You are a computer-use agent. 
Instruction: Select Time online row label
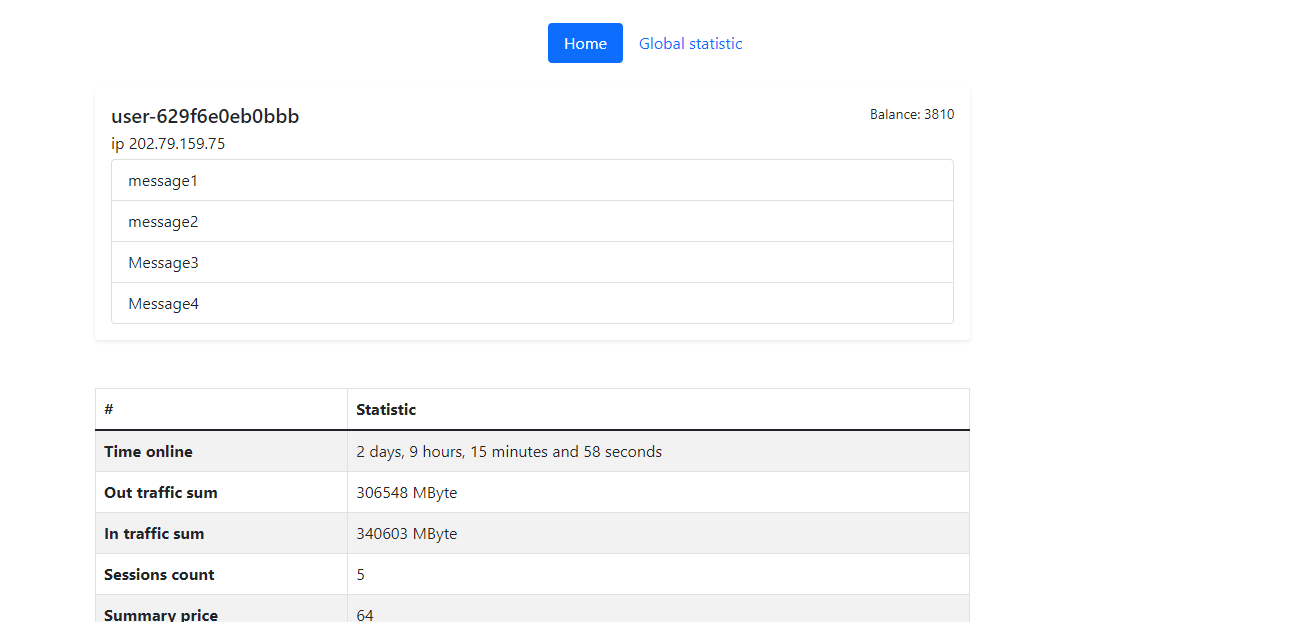pyautogui.click(x=148, y=451)
